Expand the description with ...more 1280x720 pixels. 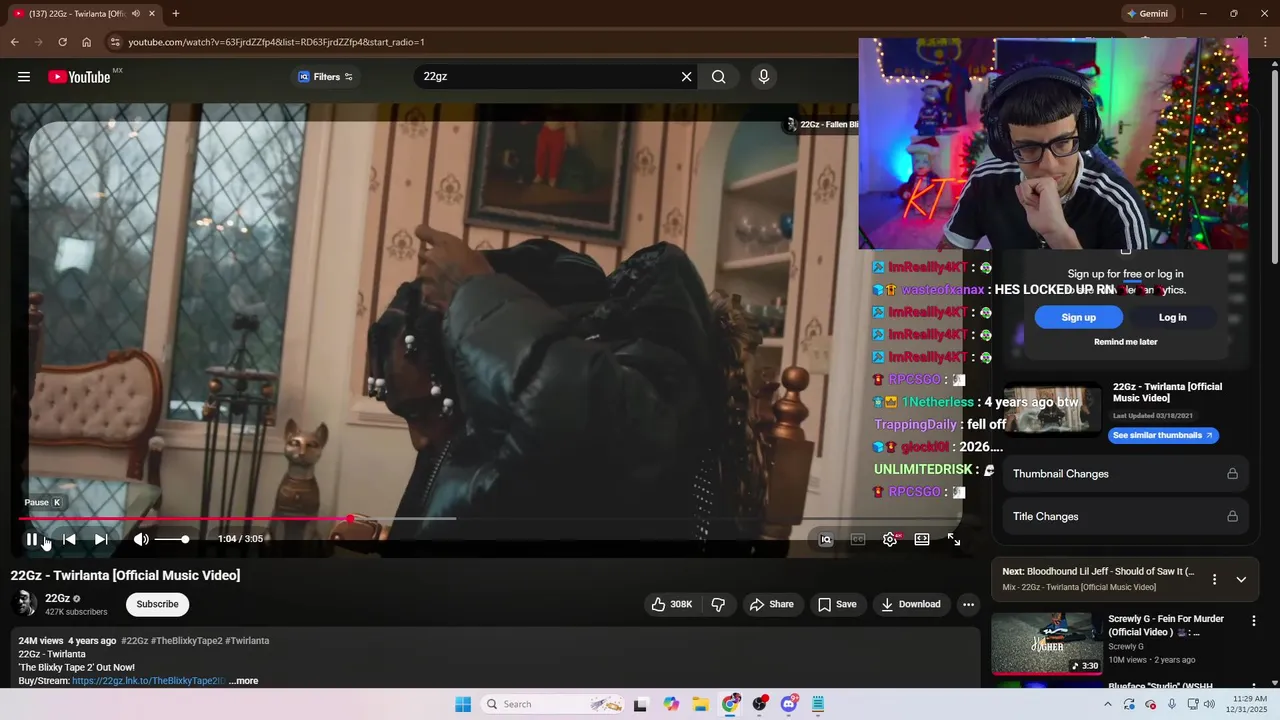coord(243,681)
